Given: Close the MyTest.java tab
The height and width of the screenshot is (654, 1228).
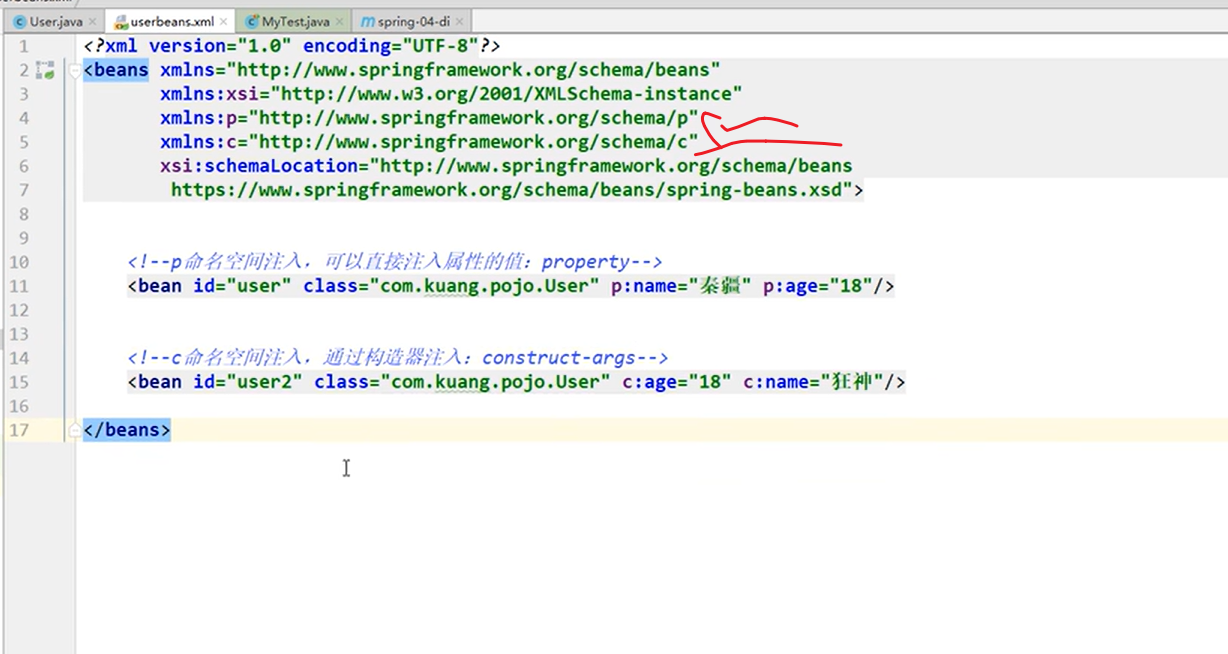Looking at the screenshot, I should pyautogui.click(x=340, y=21).
